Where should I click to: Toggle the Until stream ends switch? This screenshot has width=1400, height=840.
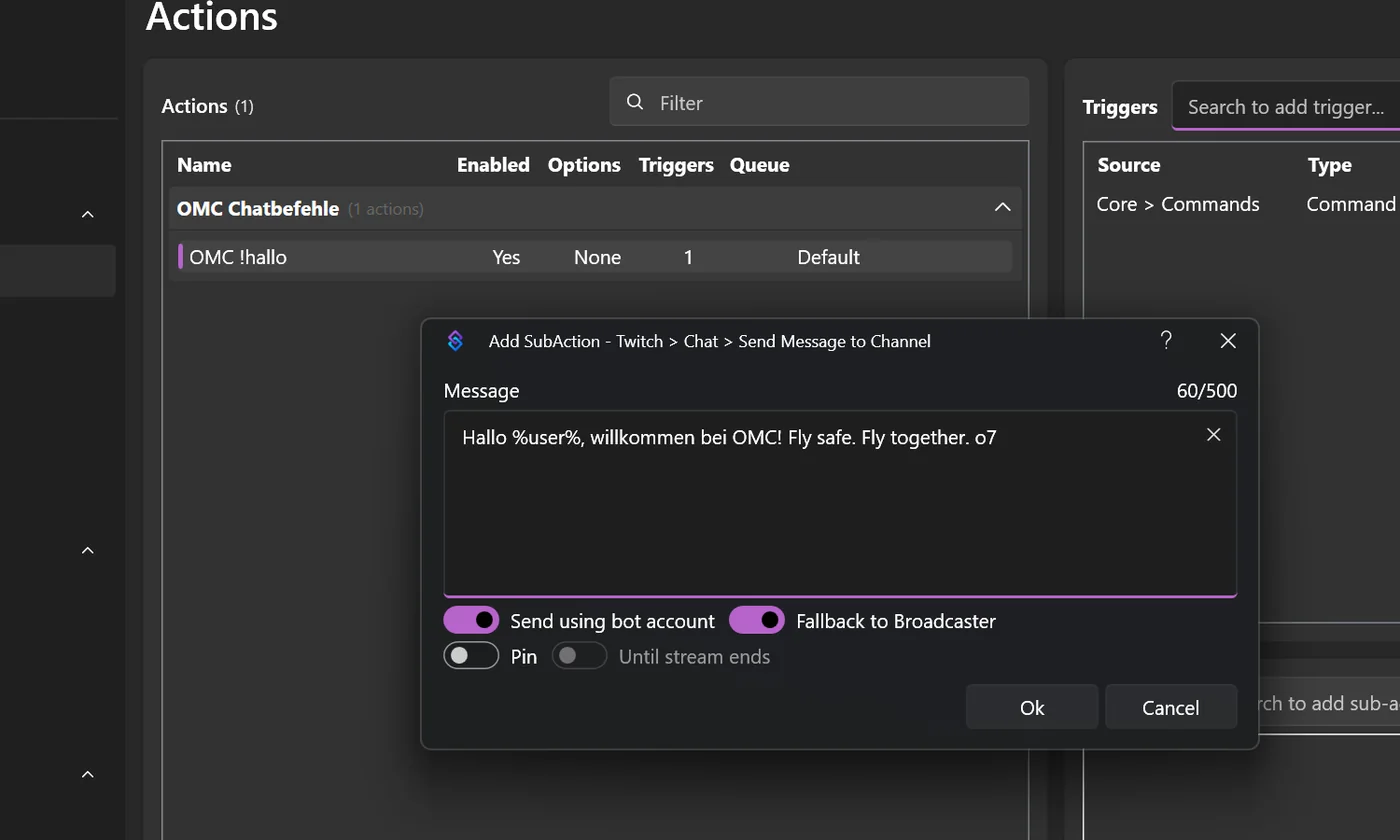tap(580, 656)
